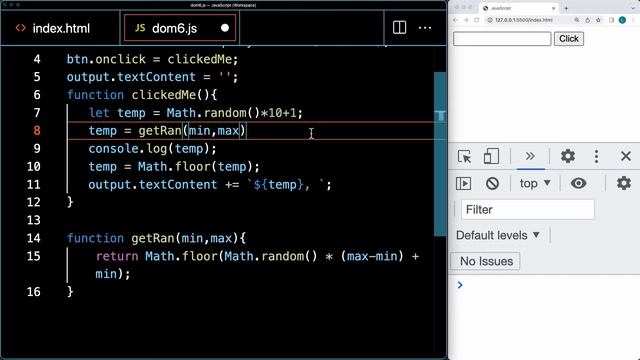The image size is (640, 360).
Task: Click 'textContent' on line 11
Action: [x=178, y=184]
